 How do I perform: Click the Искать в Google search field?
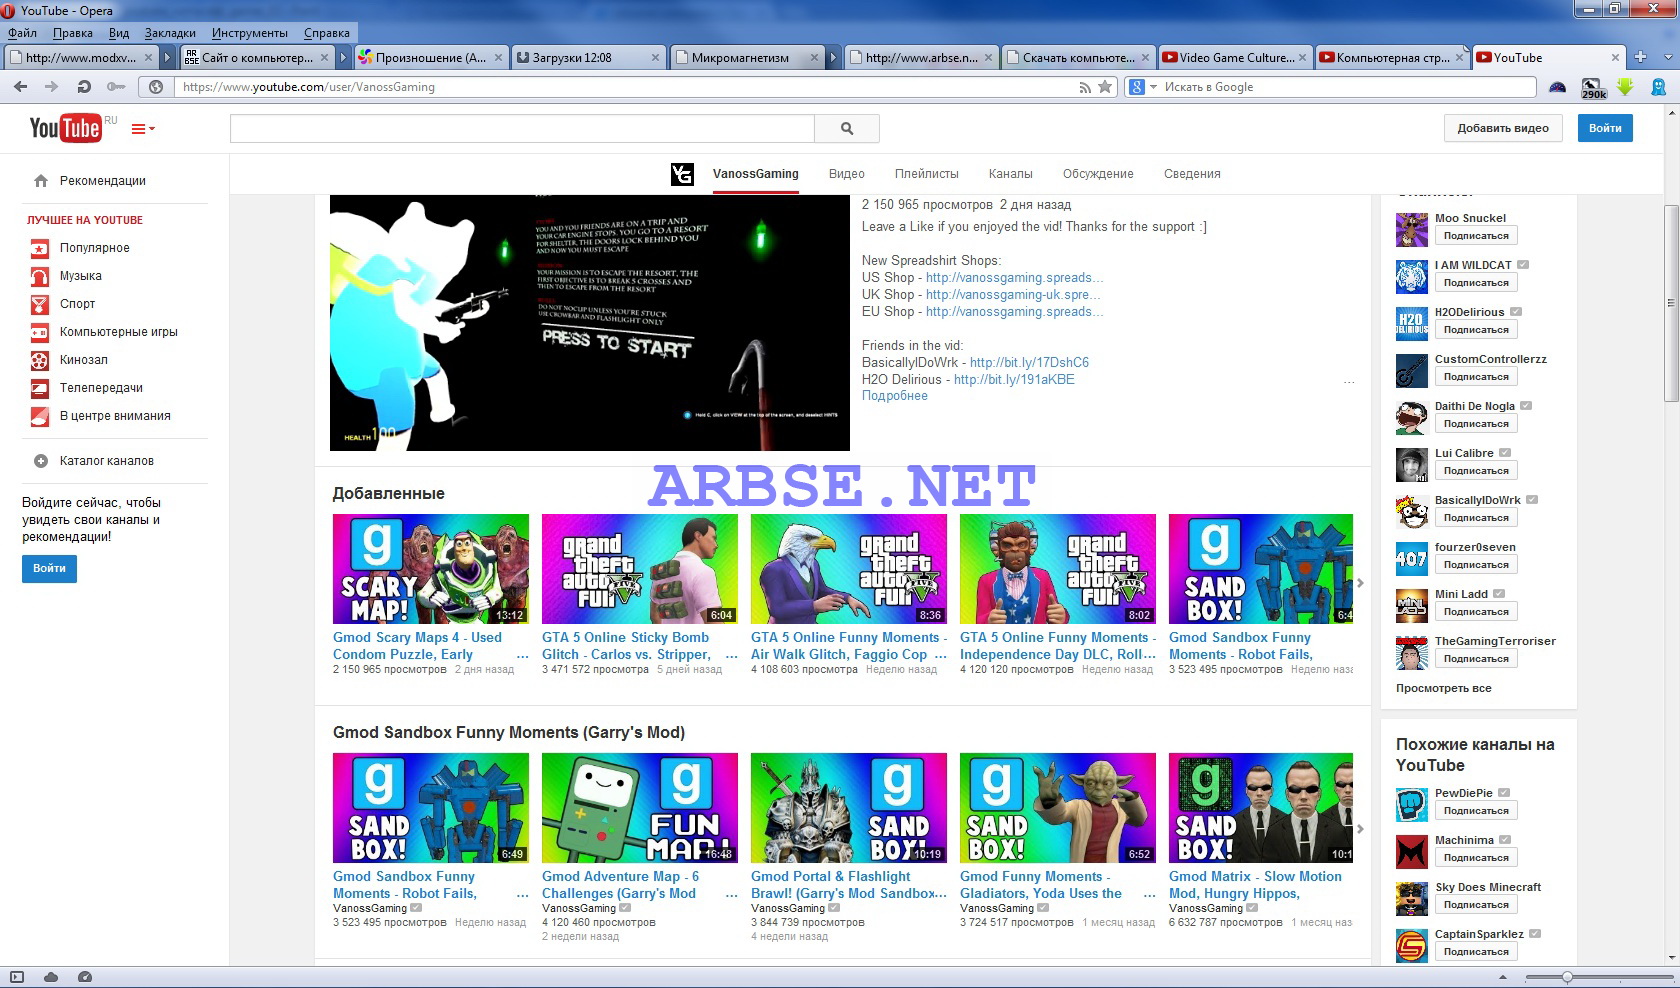[1348, 87]
